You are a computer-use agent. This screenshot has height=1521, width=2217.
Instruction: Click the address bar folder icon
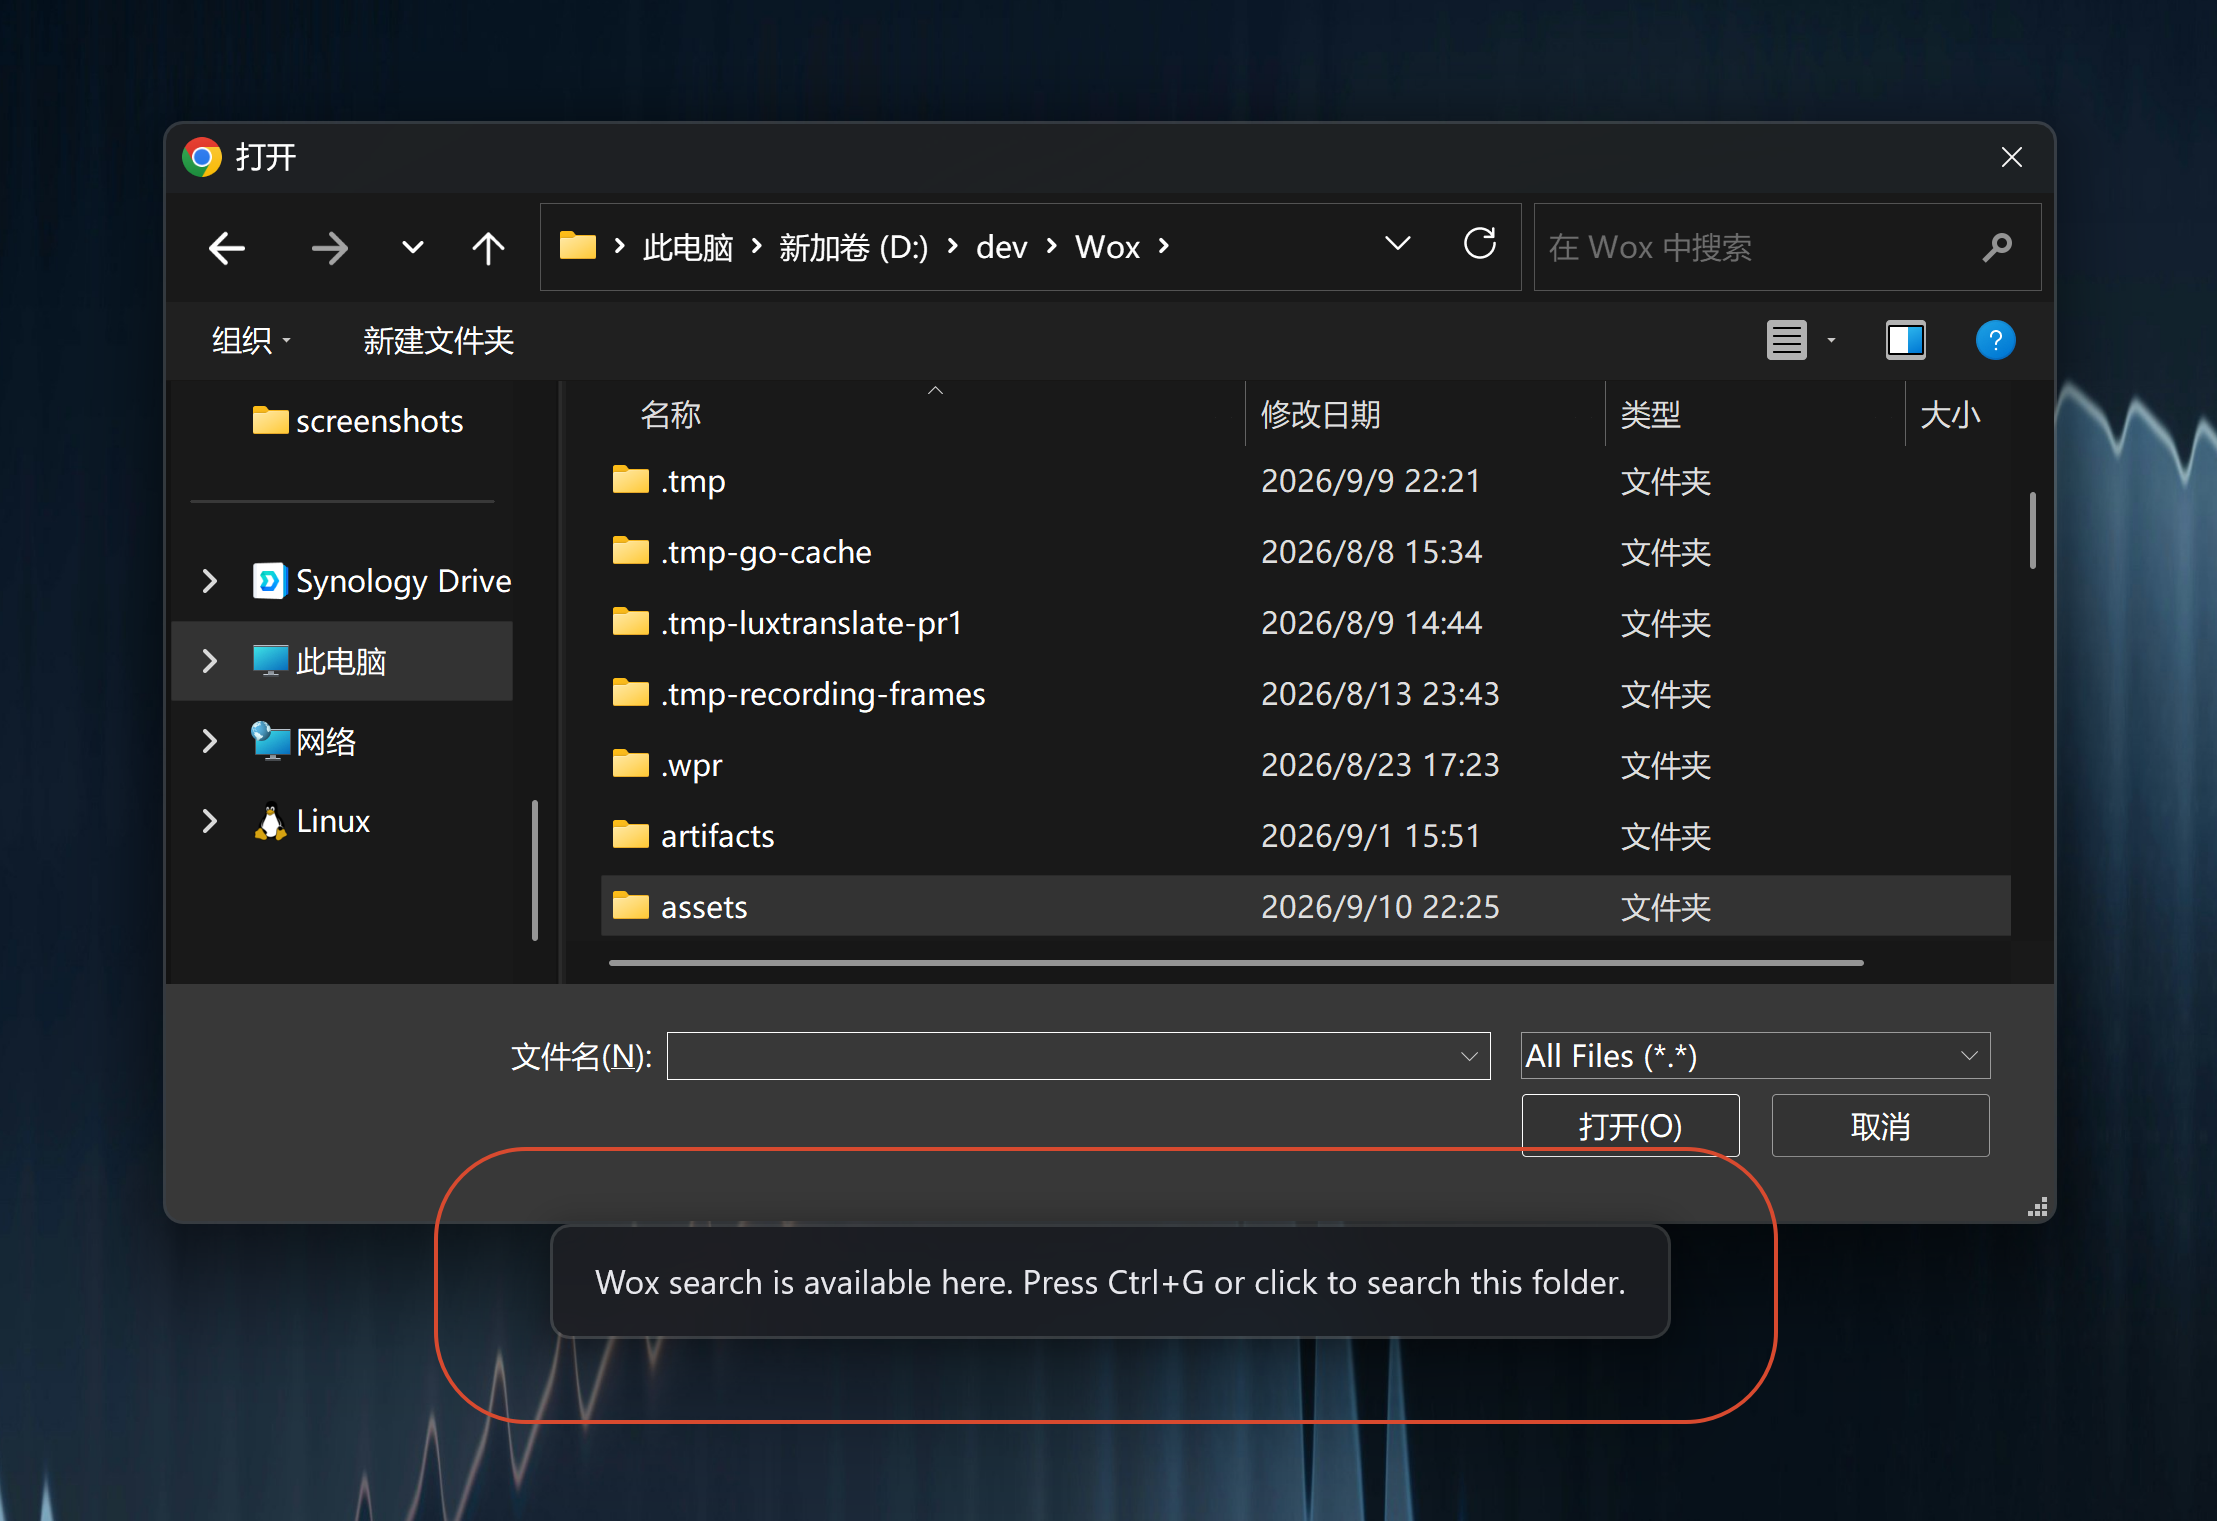(578, 246)
